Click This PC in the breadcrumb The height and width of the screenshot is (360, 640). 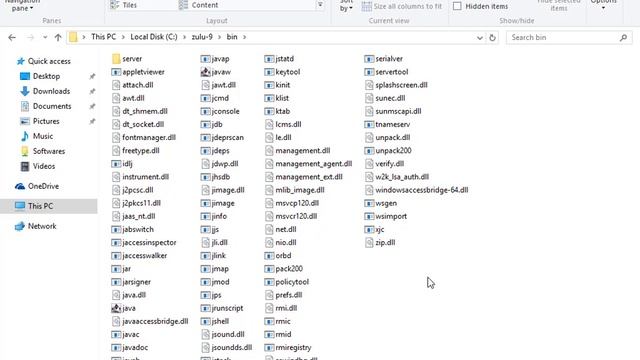(104, 37)
